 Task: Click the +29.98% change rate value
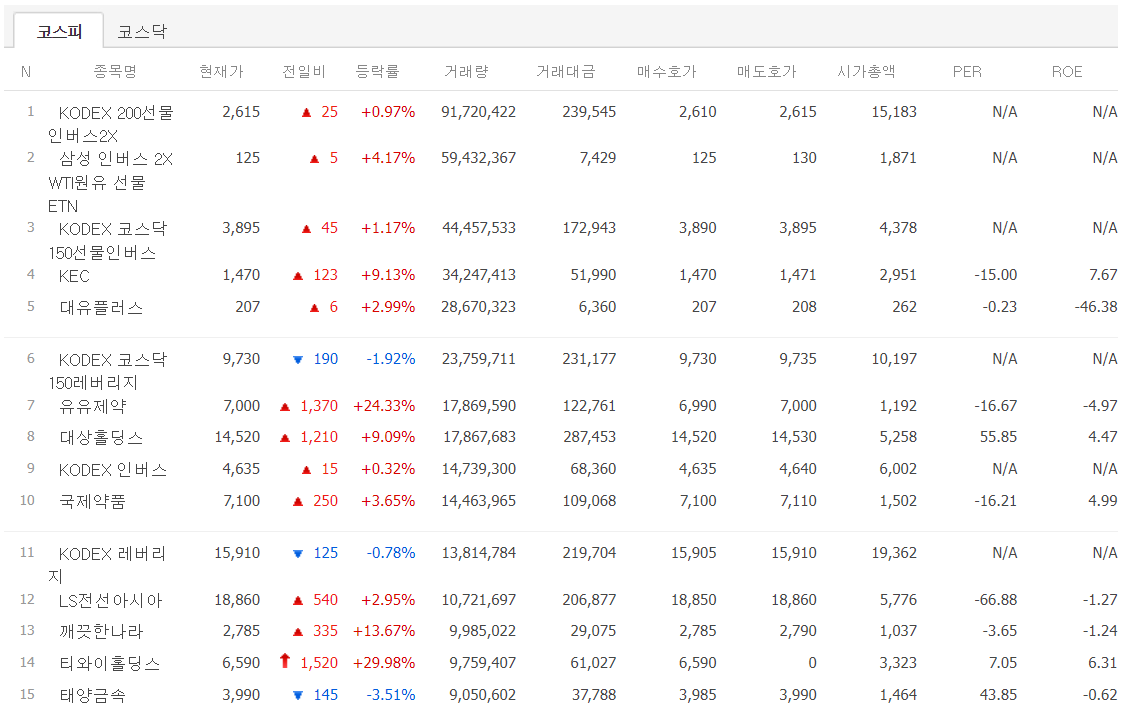pyautogui.click(x=384, y=663)
